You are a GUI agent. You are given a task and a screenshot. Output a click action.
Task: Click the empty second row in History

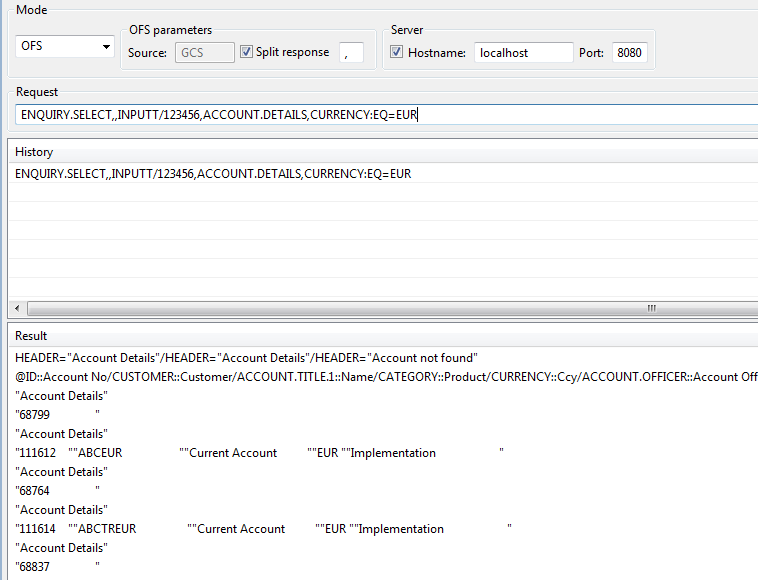click(x=380, y=193)
